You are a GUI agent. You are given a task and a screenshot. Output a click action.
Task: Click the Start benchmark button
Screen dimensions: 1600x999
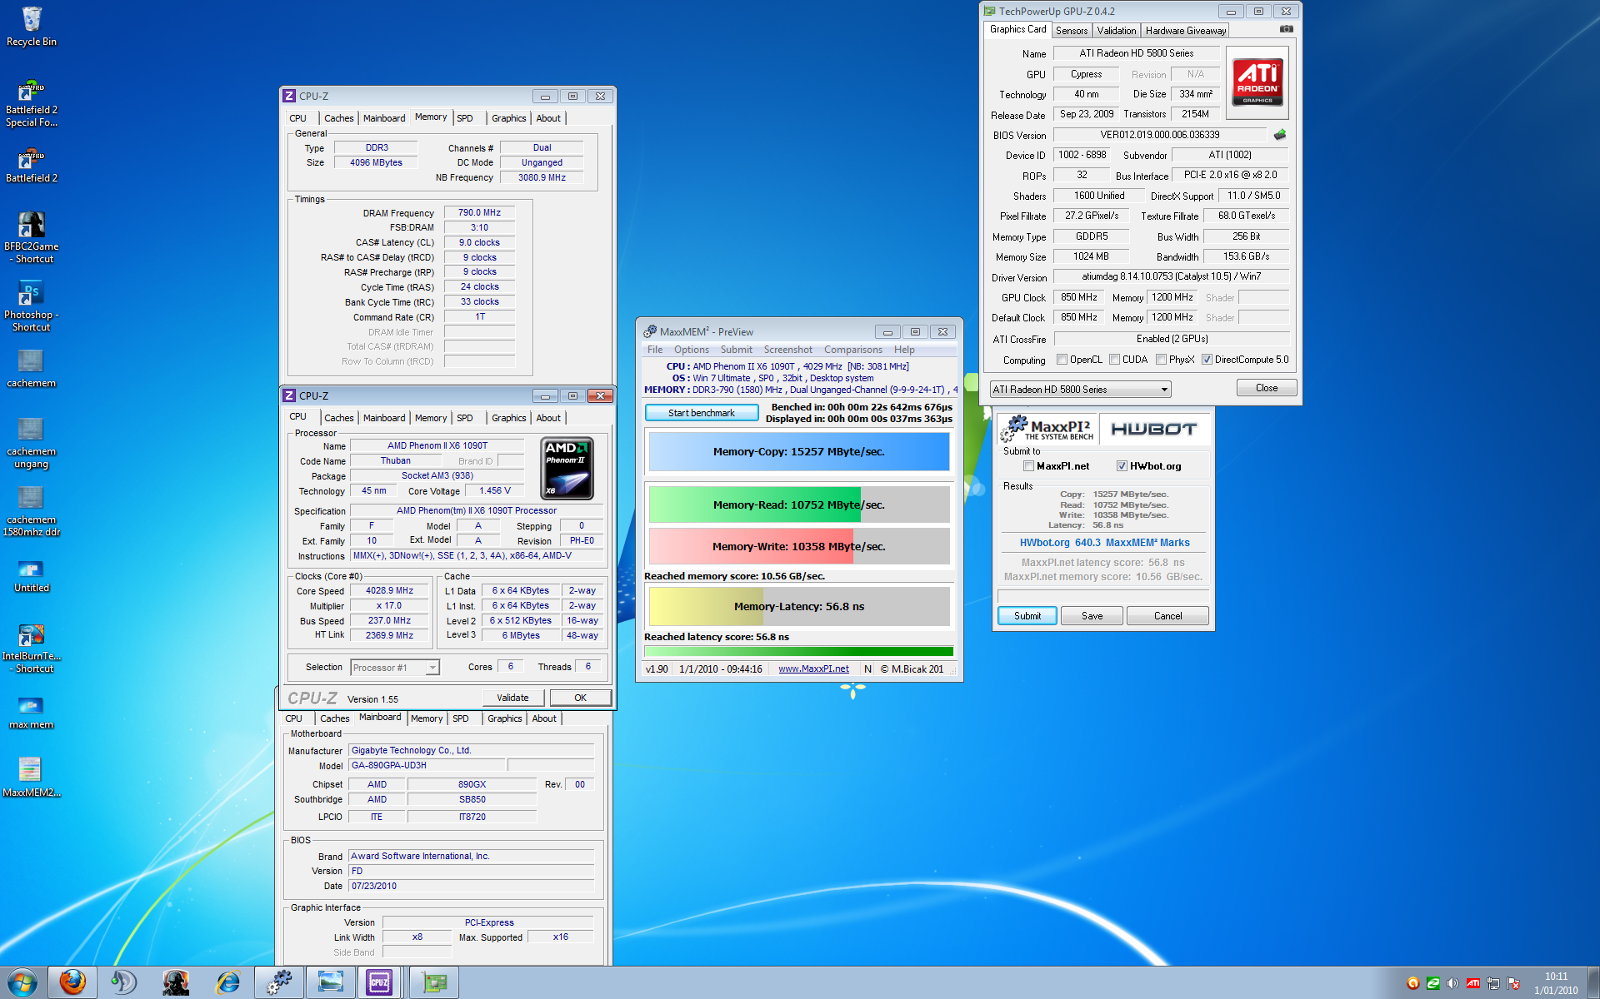tap(701, 413)
